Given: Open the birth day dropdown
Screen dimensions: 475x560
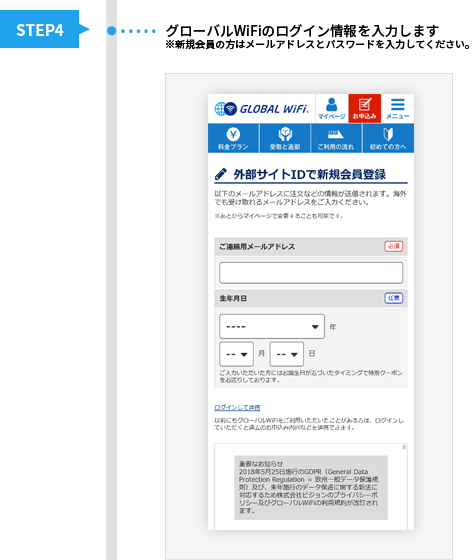Looking at the screenshot, I should [287, 354].
